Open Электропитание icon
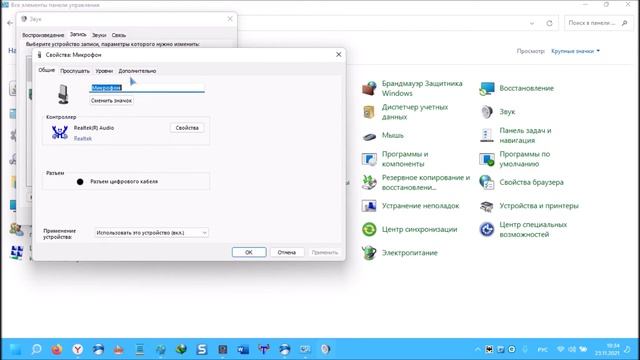This screenshot has width=640, height=360. [x=369, y=253]
